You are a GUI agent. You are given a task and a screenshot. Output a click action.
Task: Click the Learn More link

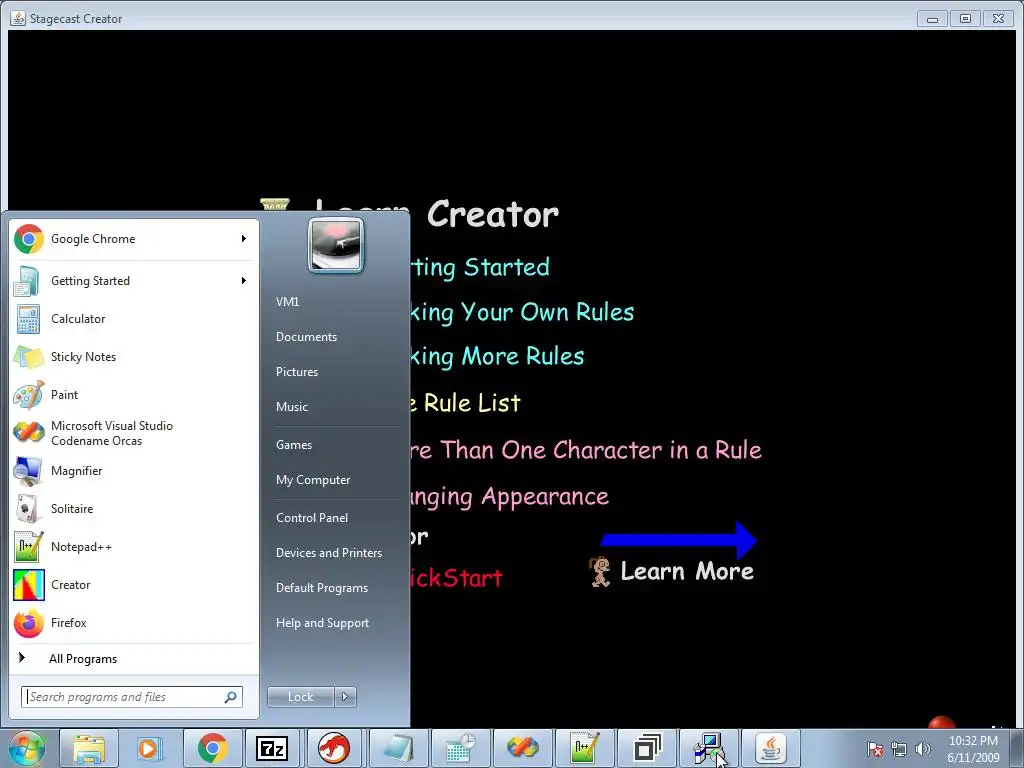(687, 571)
